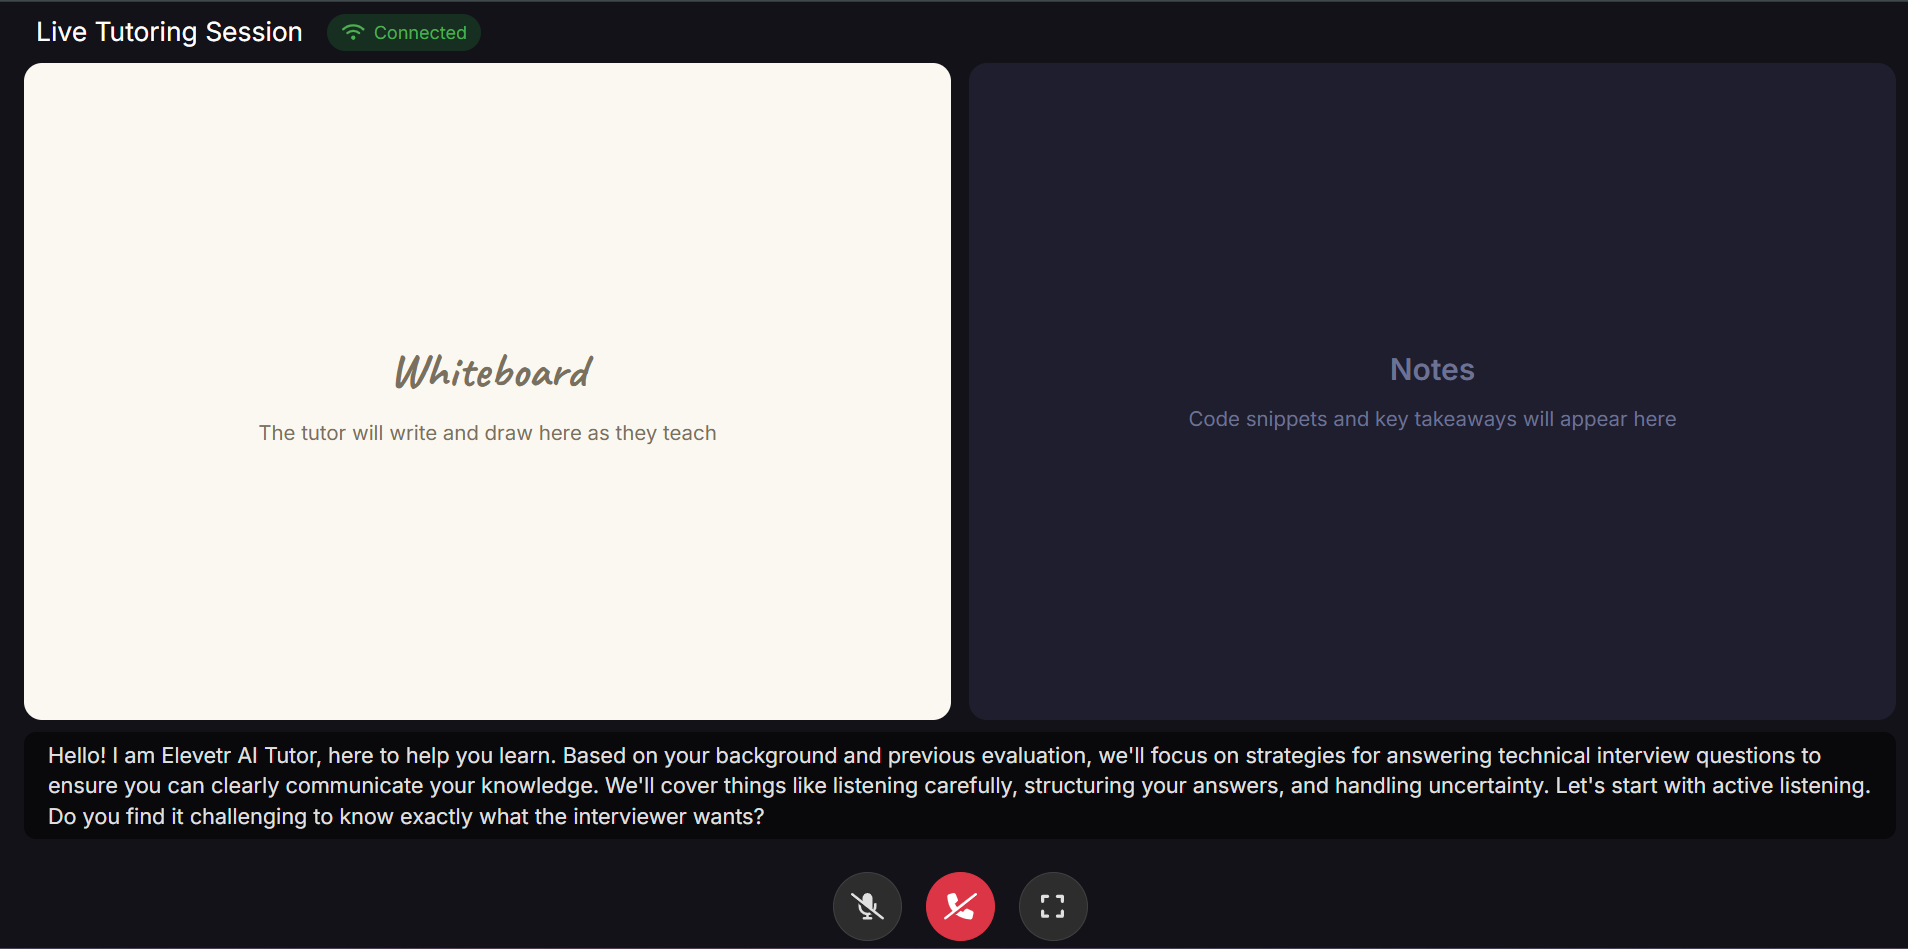Click the Live Tutoring Session title

169,32
